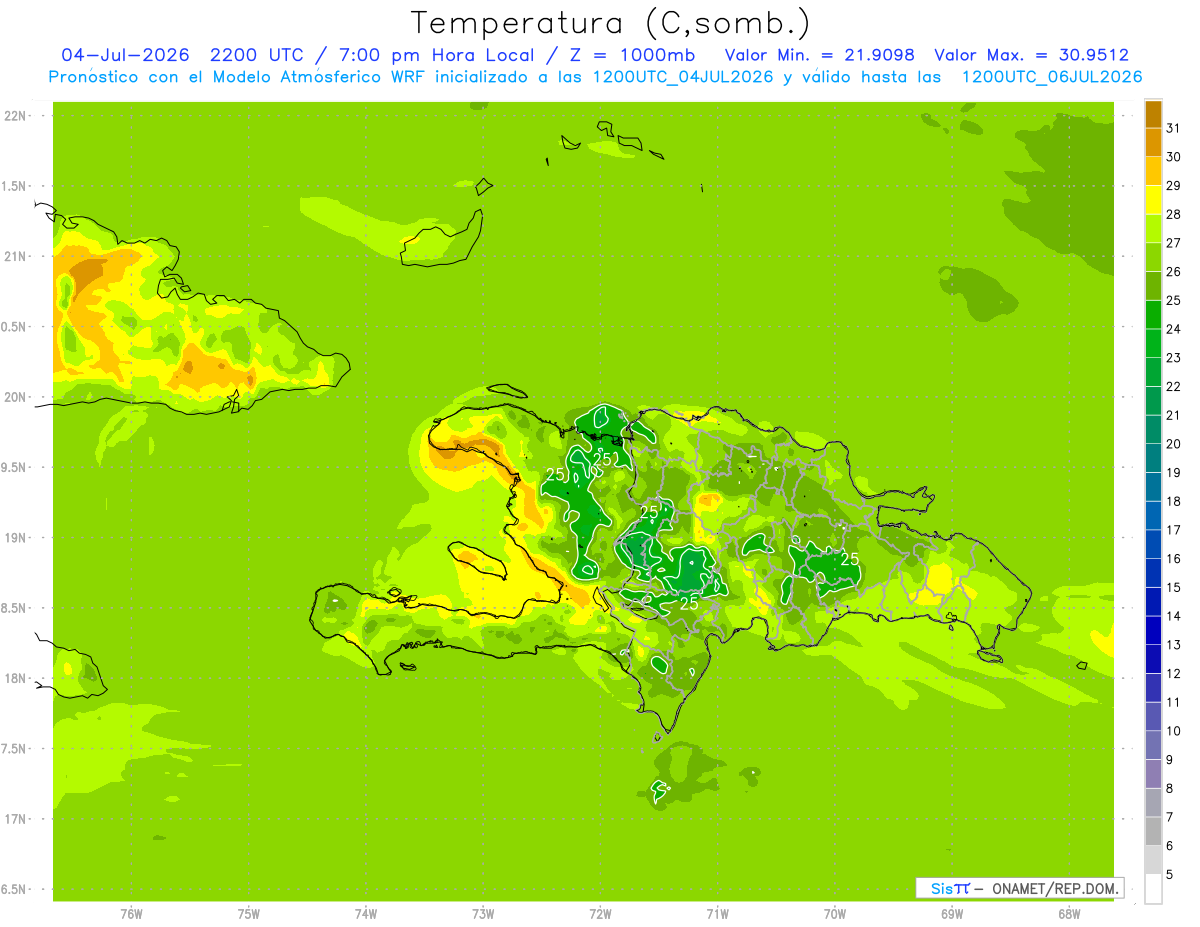Click the '25' value on the color legend
This screenshot has width=1200, height=927.
click(x=1174, y=300)
